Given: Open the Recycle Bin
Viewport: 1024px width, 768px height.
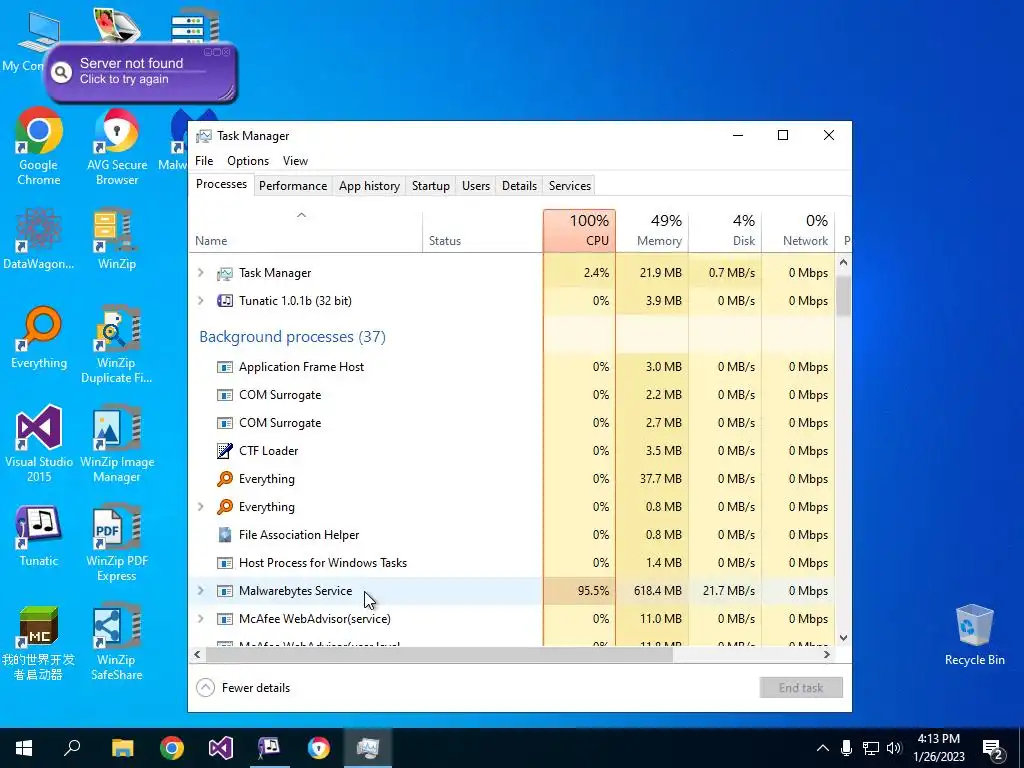Looking at the screenshot, I should [x=974, y=635].
